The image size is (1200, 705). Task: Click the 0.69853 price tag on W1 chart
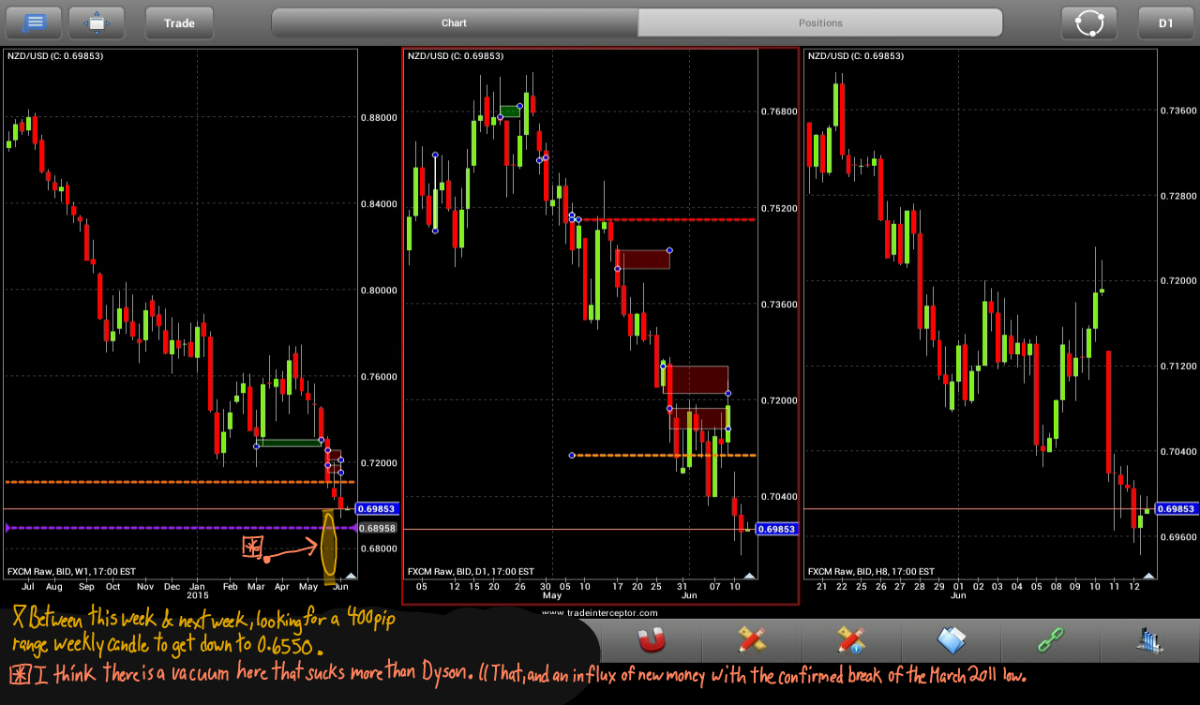377,508
